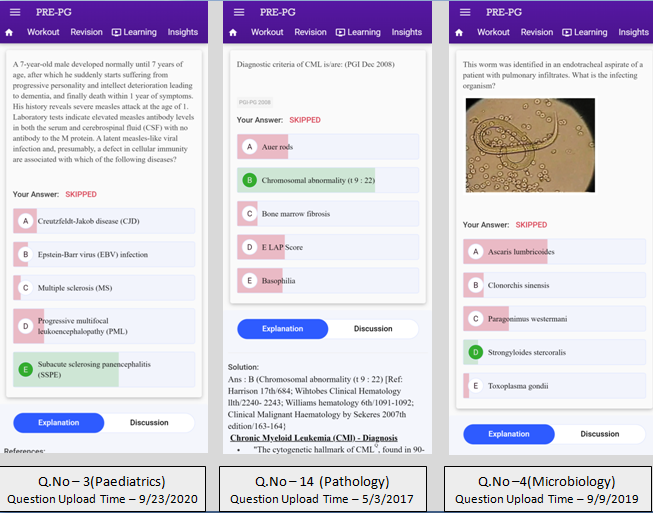Click the PGI-PG 2008 tag

(x=254, y=102)
